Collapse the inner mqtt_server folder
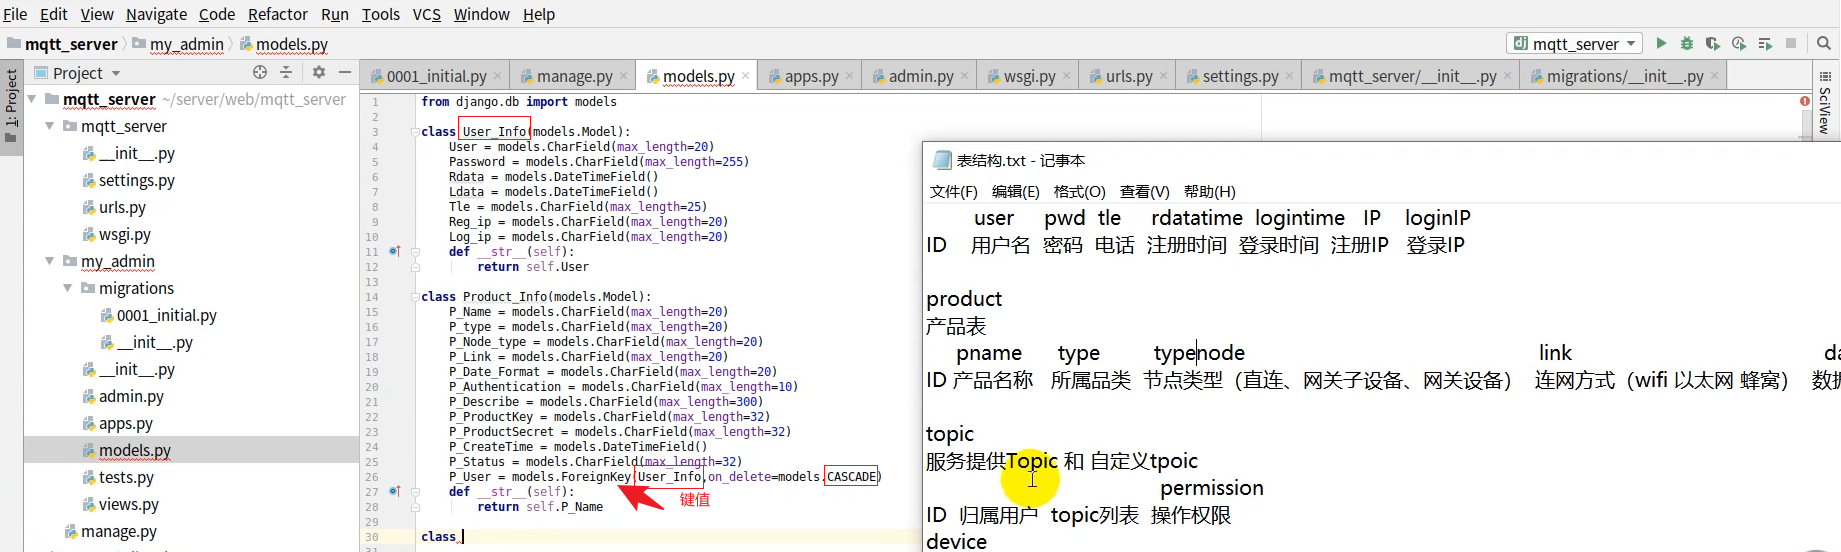 50,126
